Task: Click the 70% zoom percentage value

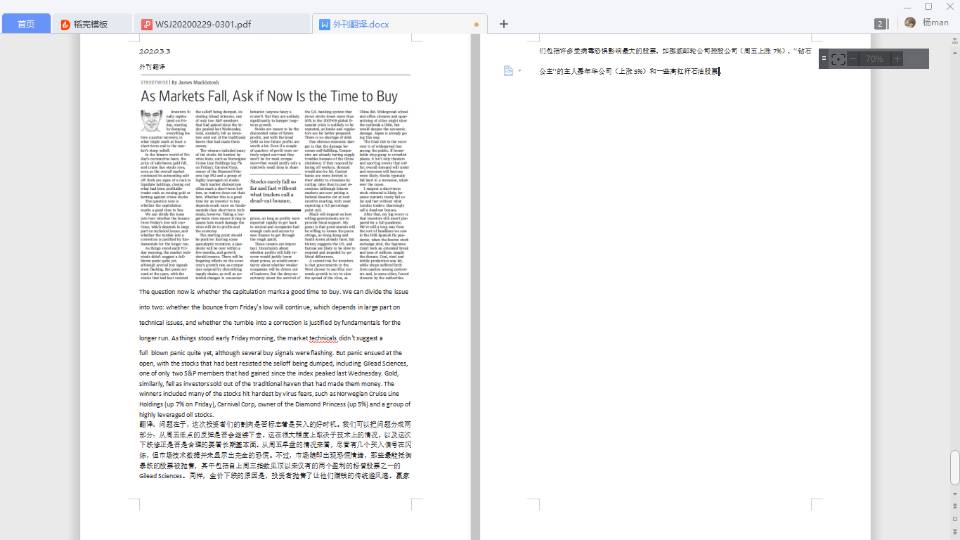Action: [x=874, y=59]
